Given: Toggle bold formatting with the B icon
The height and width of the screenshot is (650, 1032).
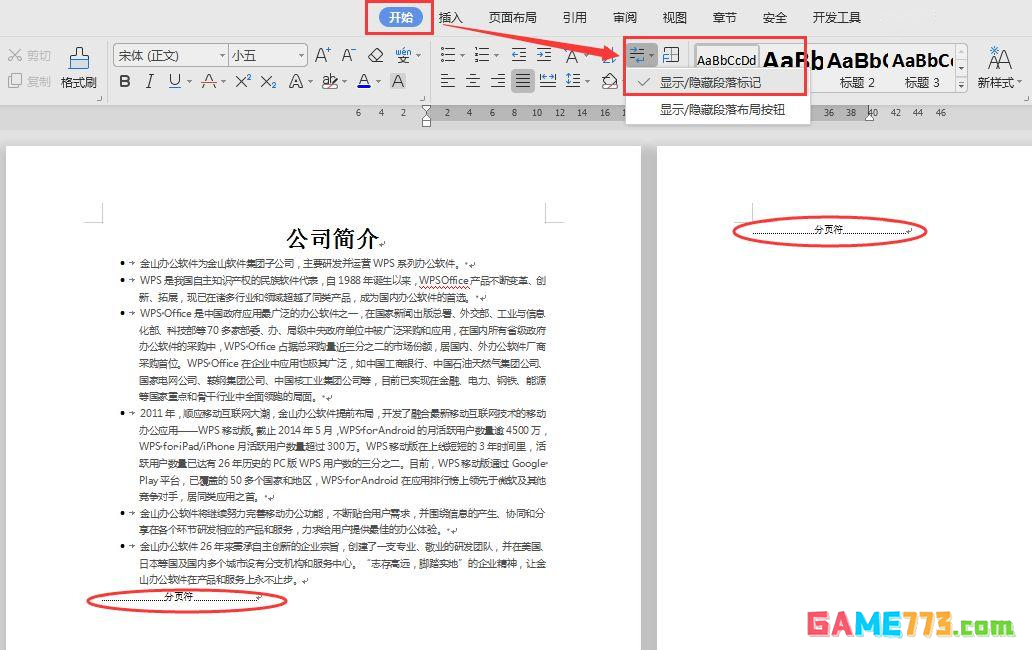Looking at the screenshot, I should 125,81.
